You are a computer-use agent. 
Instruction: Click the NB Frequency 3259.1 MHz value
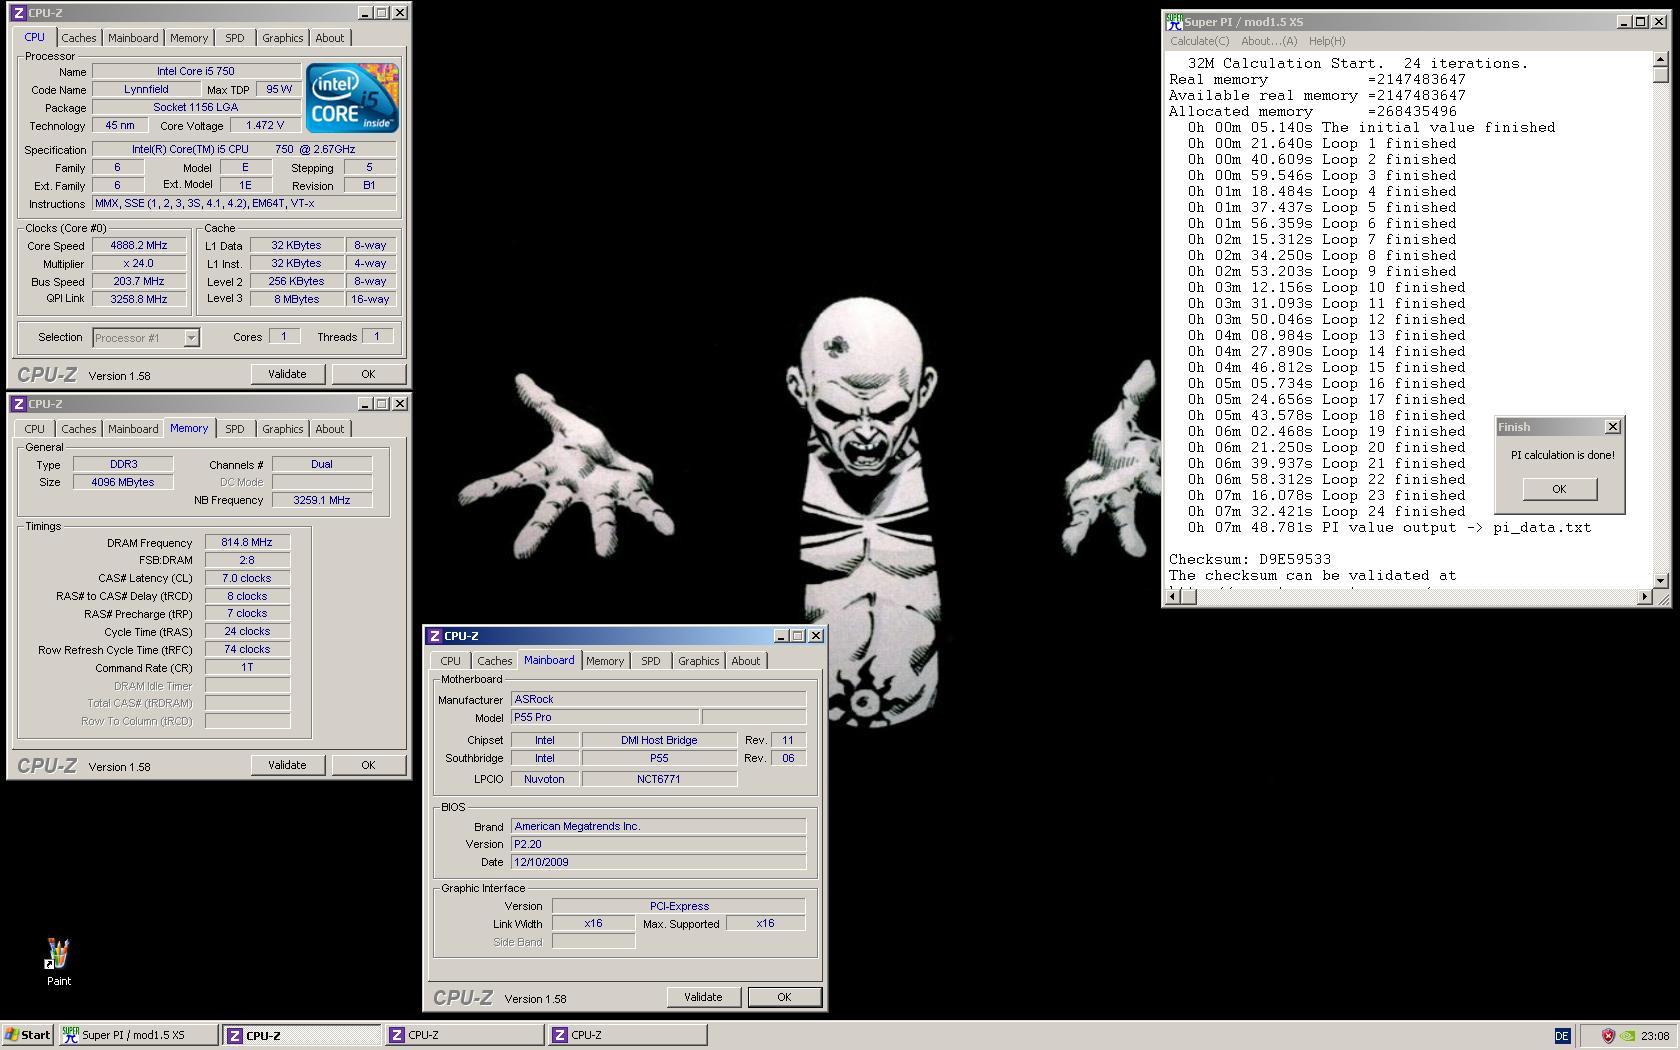tap(322, 500)
